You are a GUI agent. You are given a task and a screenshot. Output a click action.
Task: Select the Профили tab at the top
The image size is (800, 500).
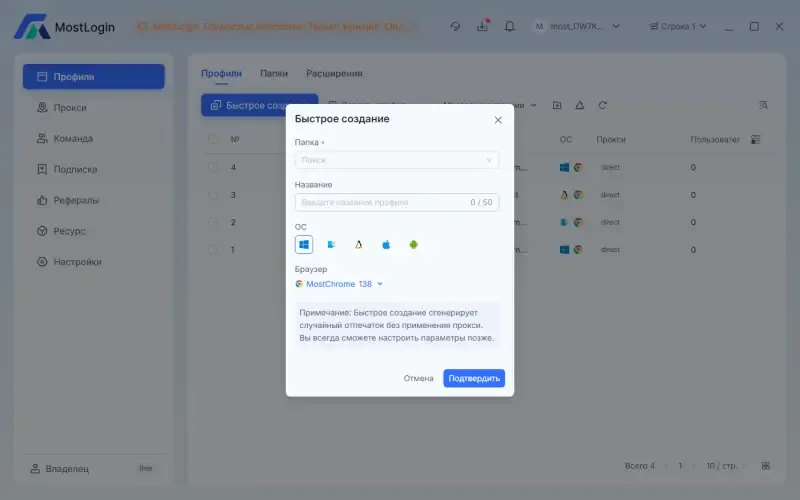(221, 73)
